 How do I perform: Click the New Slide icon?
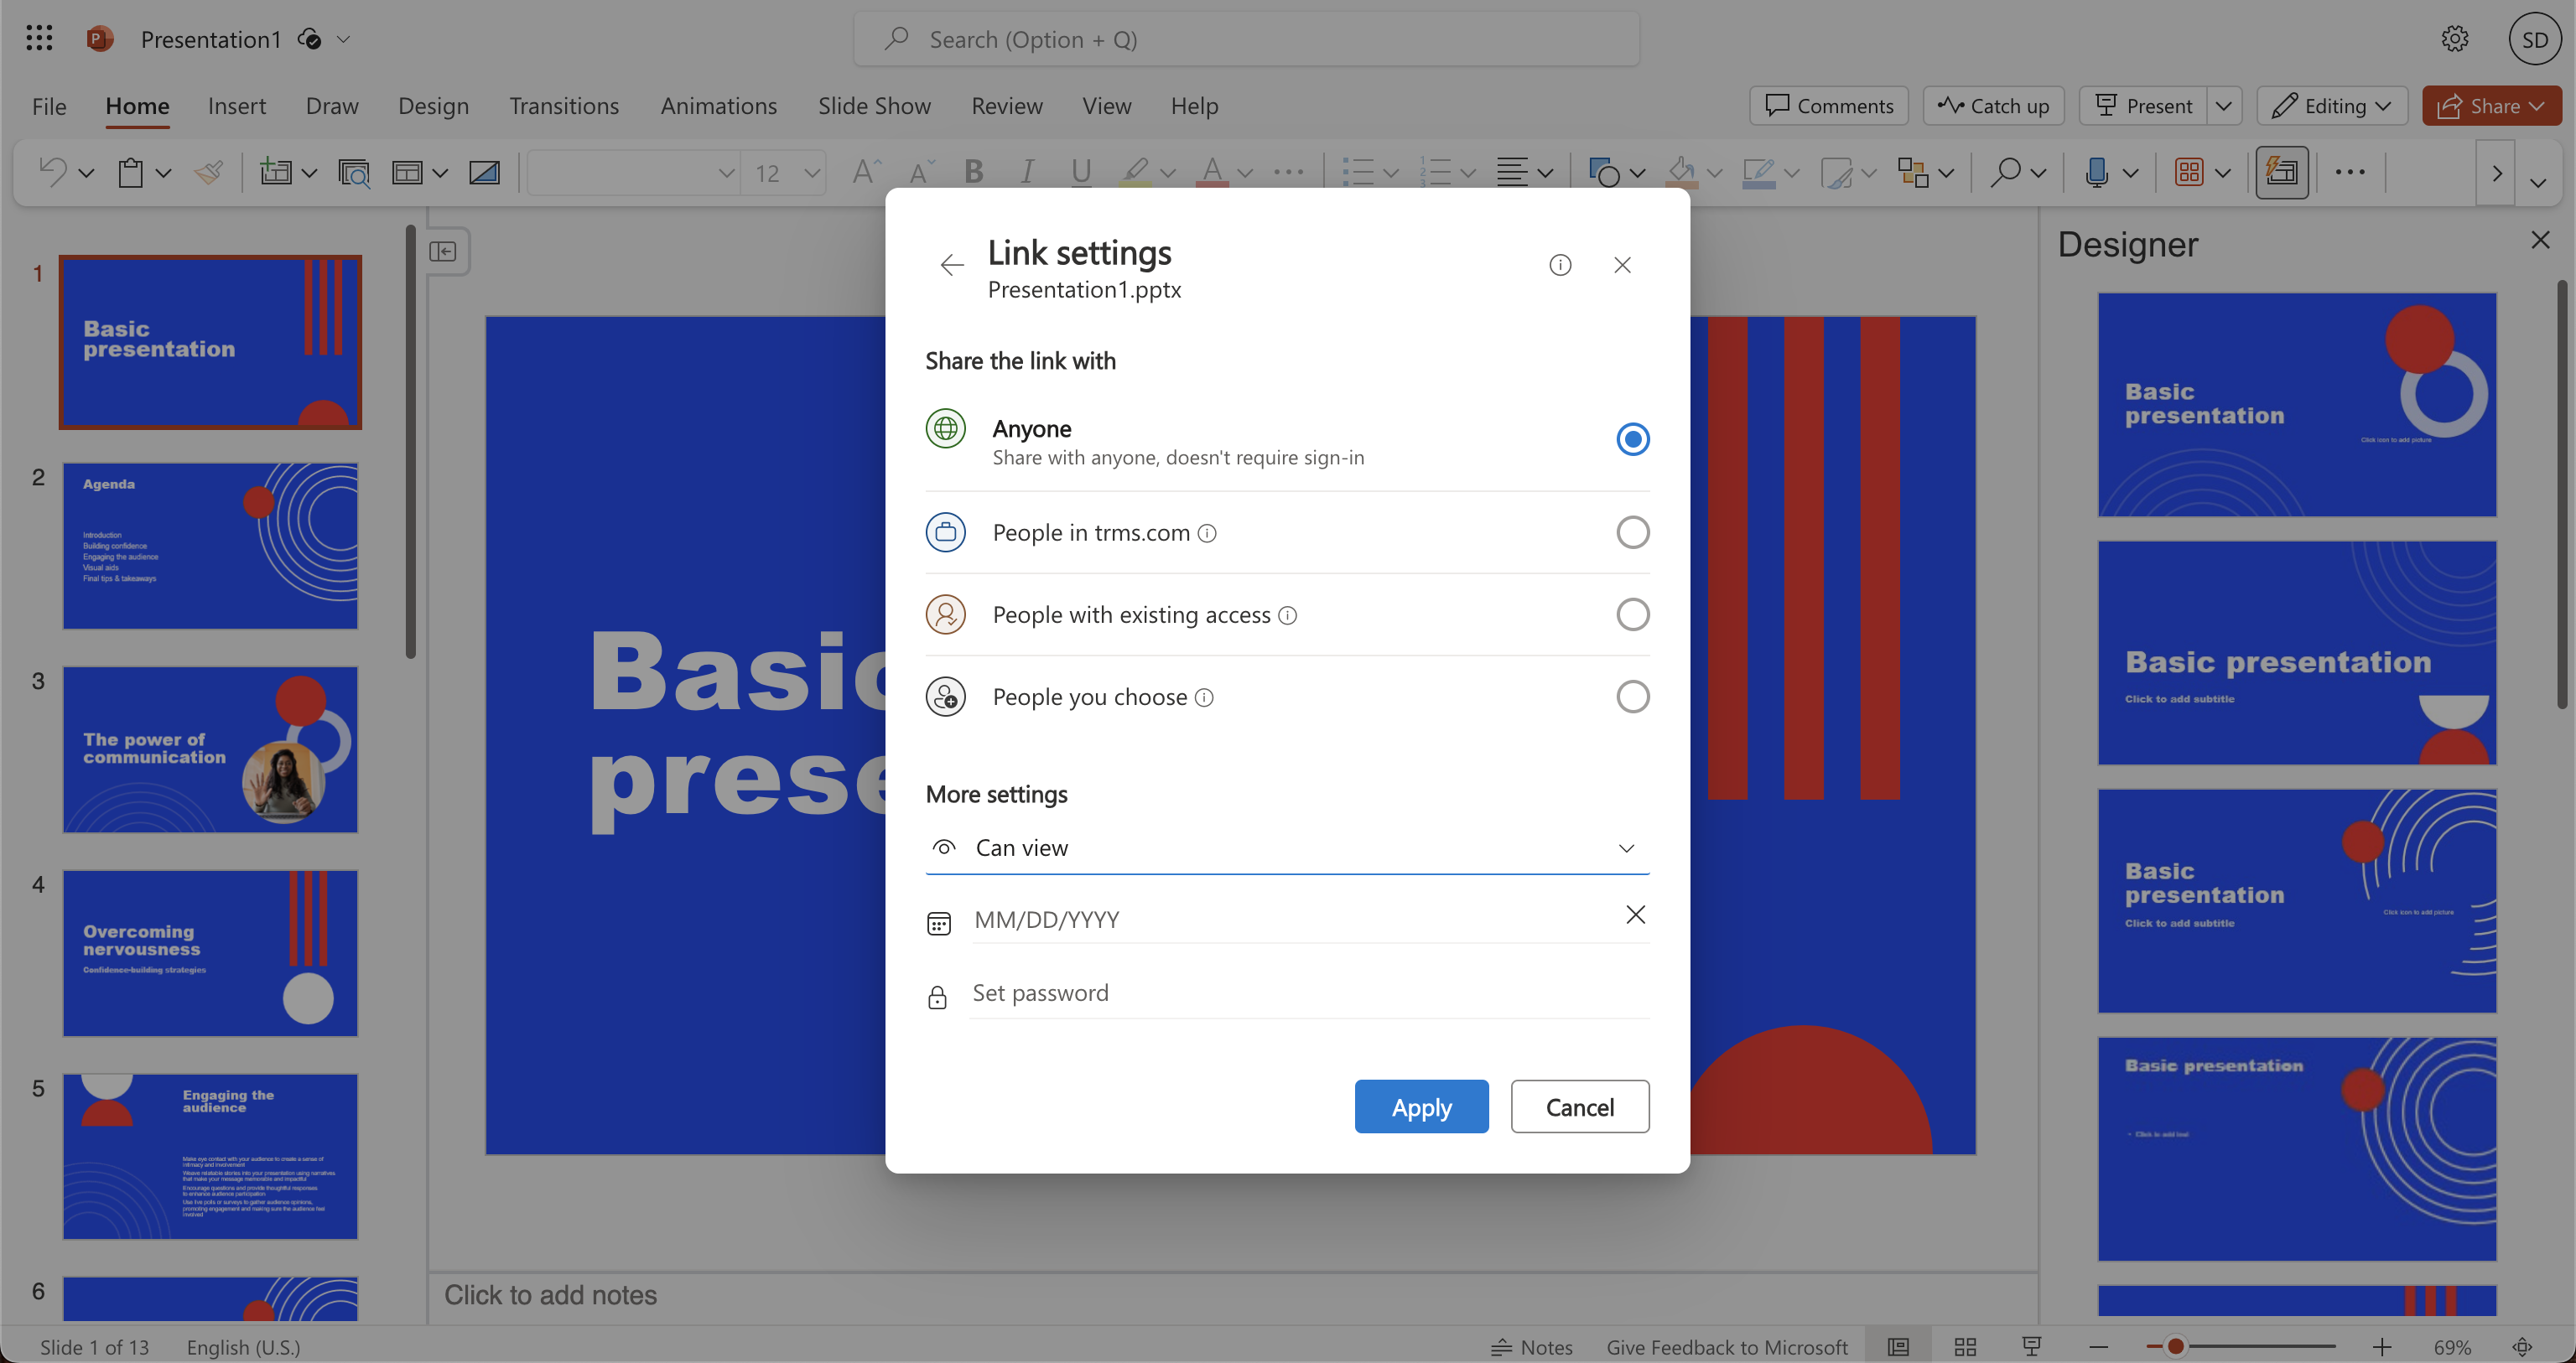pyautogui.click(x=275, y=172)
